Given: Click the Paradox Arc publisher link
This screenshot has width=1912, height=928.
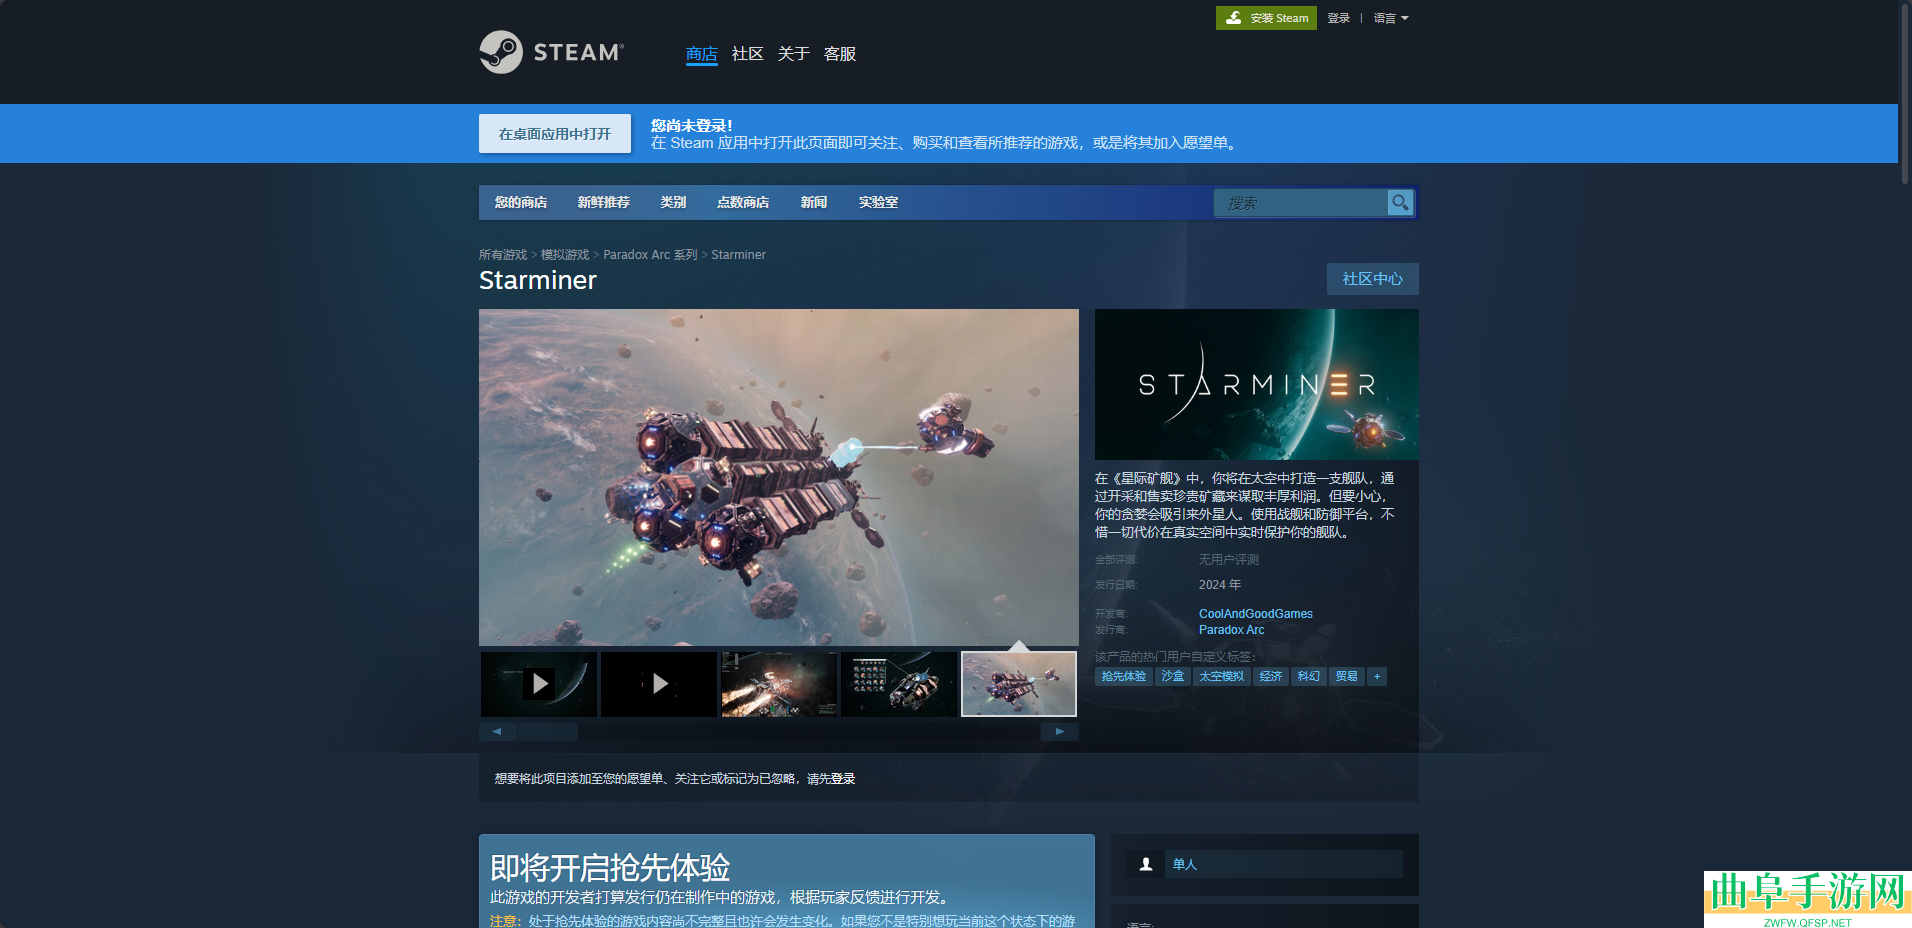Looking at the screenshot, I should tap(1232, 630).
